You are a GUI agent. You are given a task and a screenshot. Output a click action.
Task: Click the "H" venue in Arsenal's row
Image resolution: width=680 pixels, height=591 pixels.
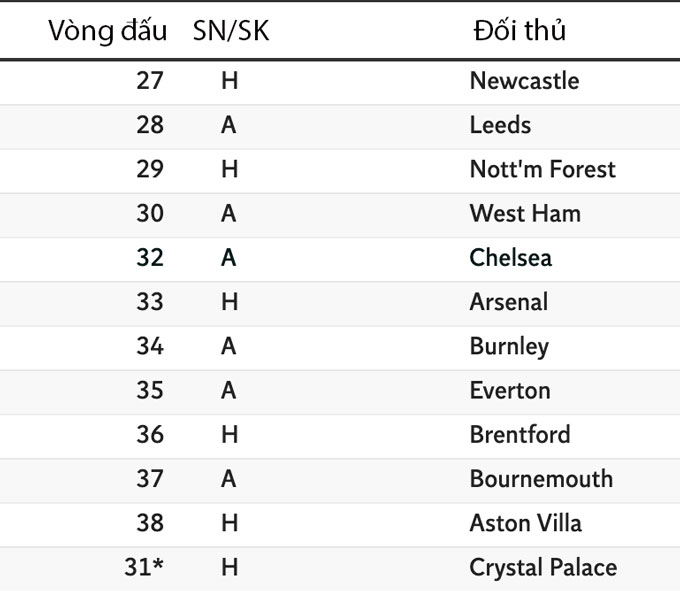(229, 301)
